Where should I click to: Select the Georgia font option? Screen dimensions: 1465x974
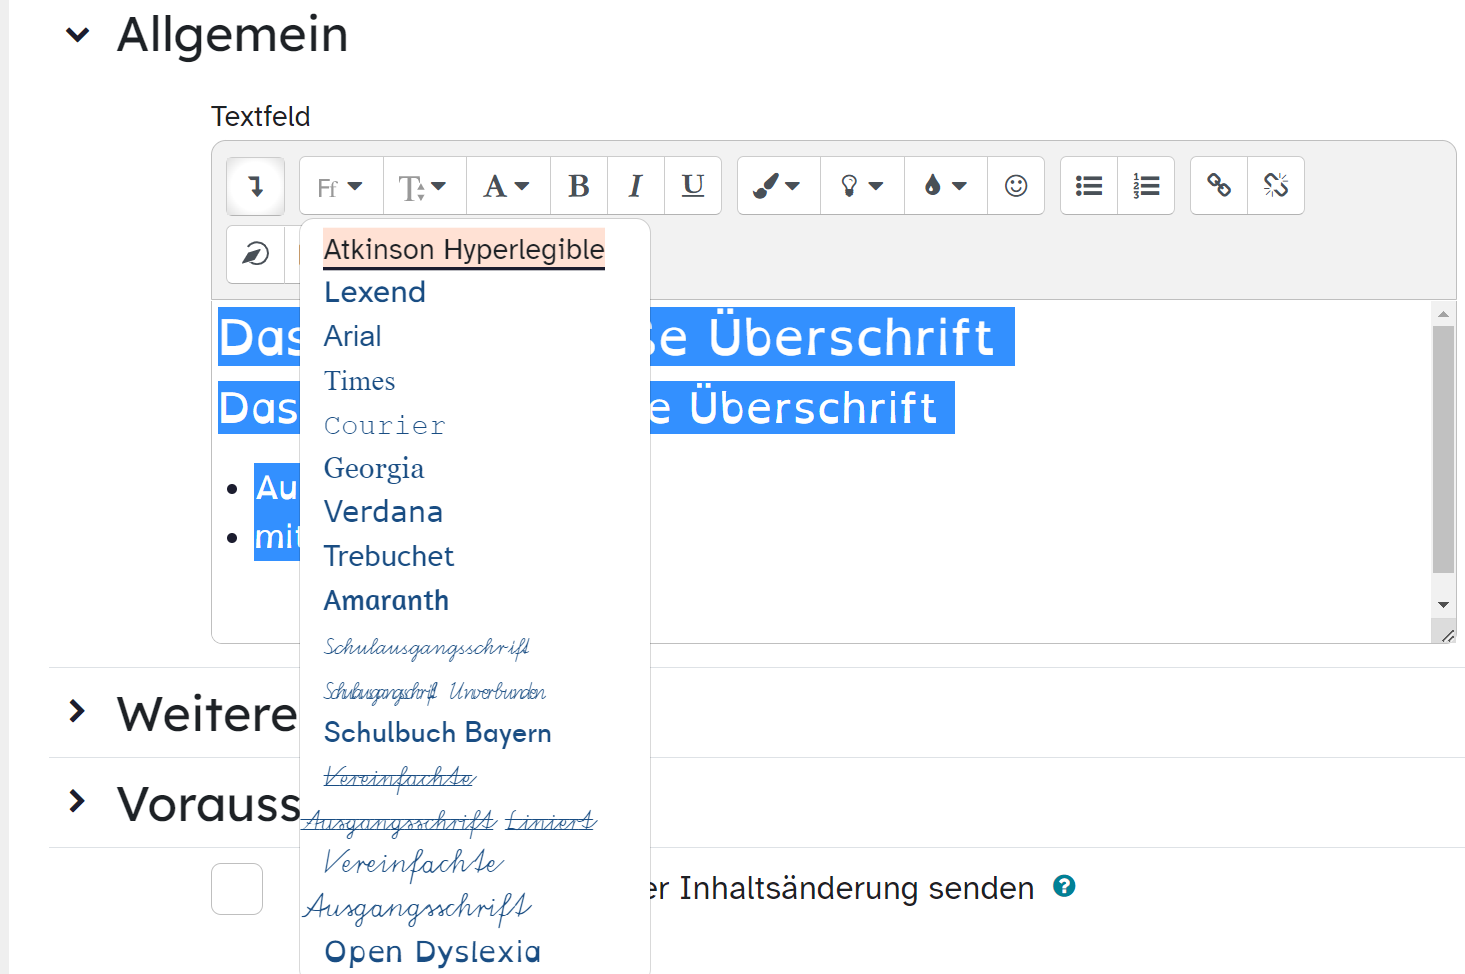tap(374, 468)
